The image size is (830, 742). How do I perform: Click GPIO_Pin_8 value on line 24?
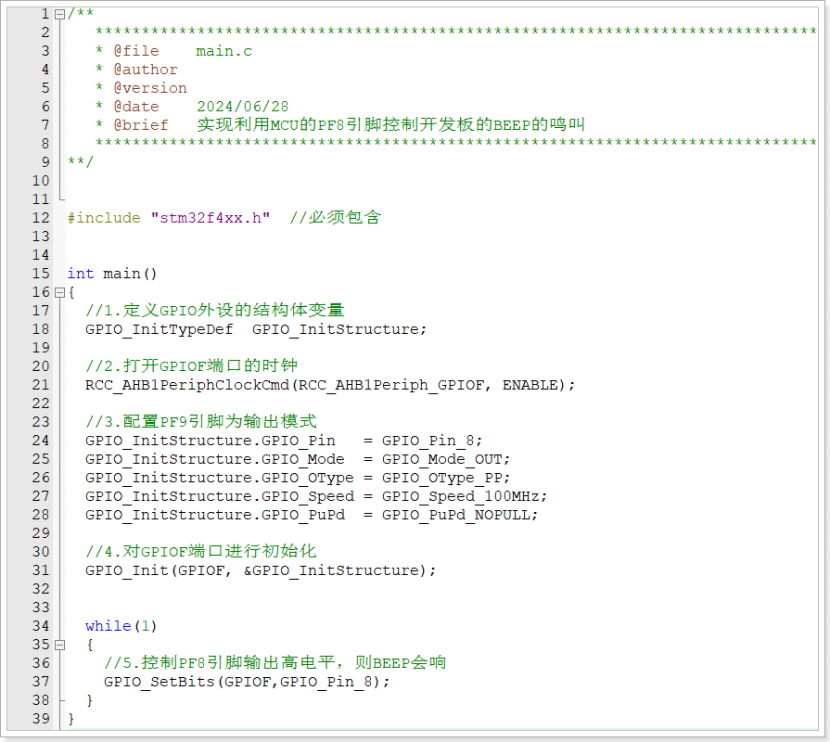click(x=428, y=440)
